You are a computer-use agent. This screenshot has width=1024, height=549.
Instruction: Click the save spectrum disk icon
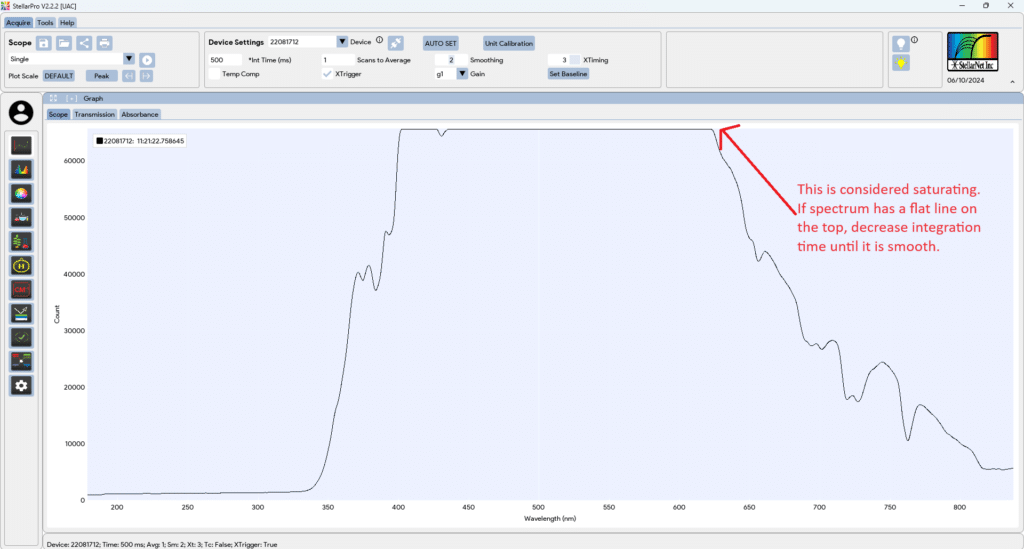pos(44,43)
